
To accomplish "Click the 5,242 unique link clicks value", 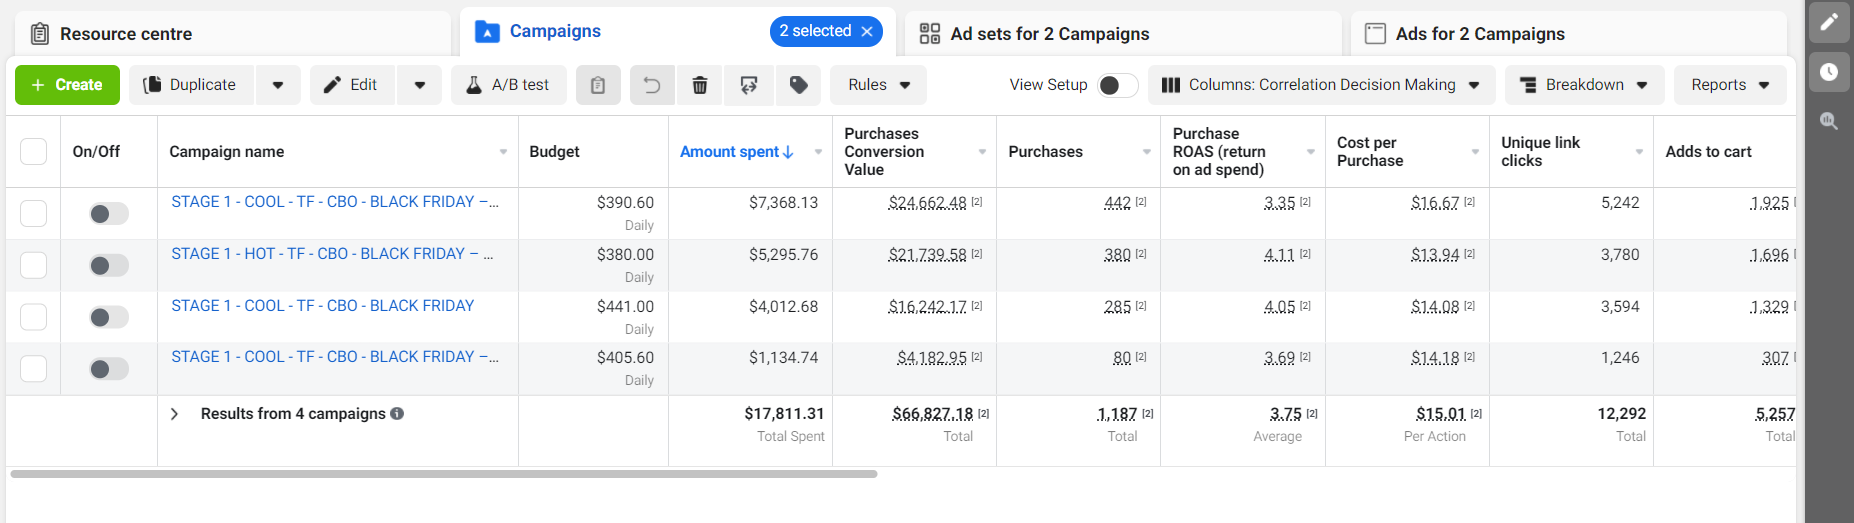I will coord(1620,203).
